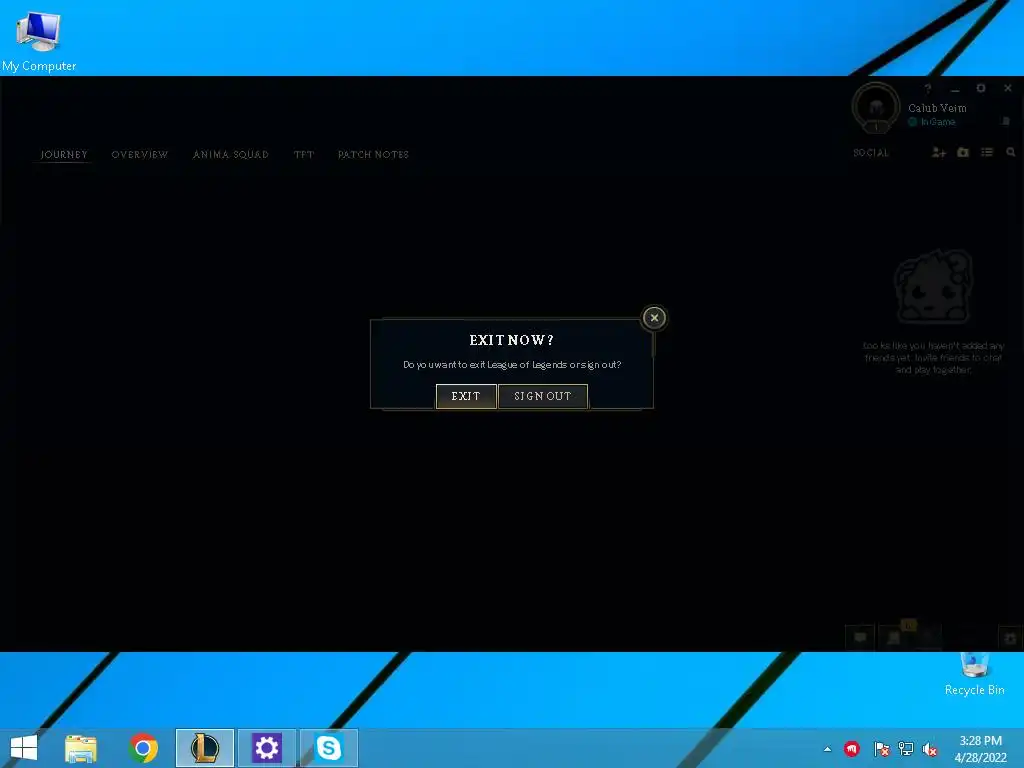Click the Calub Veim summoner name

[937, 108]
